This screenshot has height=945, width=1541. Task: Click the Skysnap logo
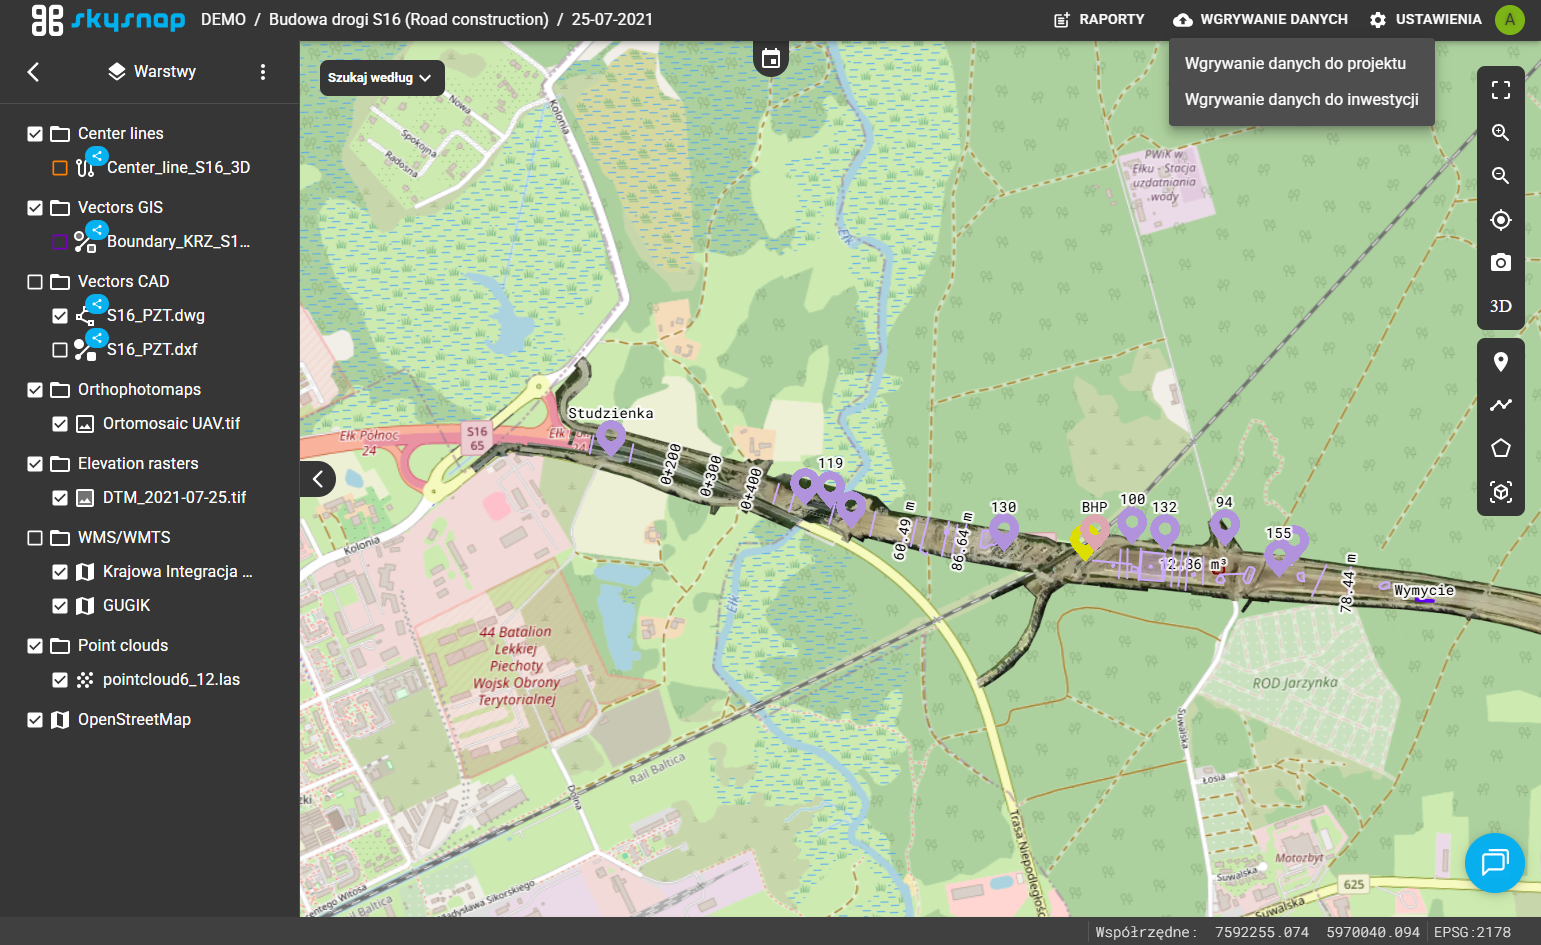coord(108,19)
